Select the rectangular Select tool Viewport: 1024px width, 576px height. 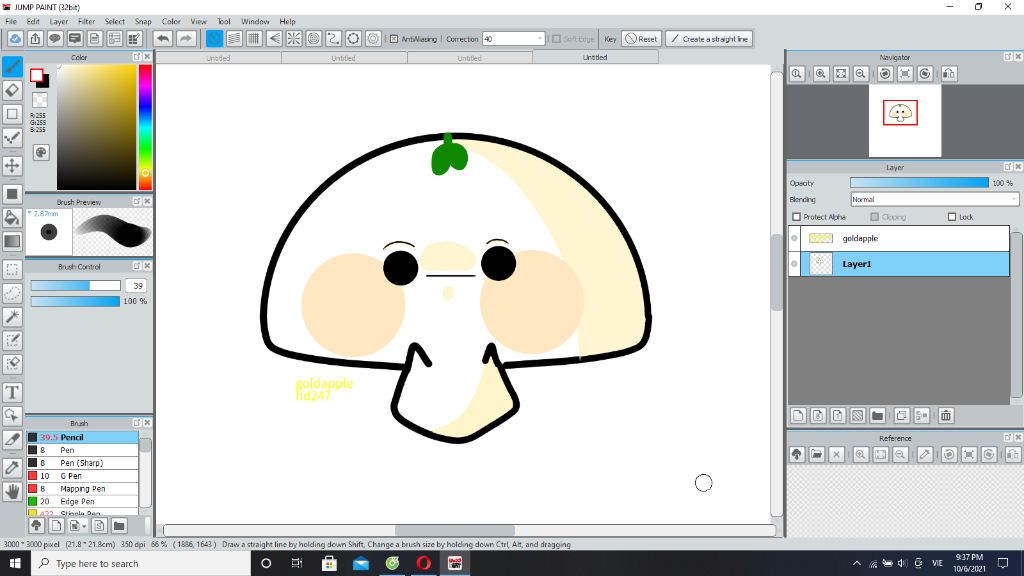click(x=12, y=269)
